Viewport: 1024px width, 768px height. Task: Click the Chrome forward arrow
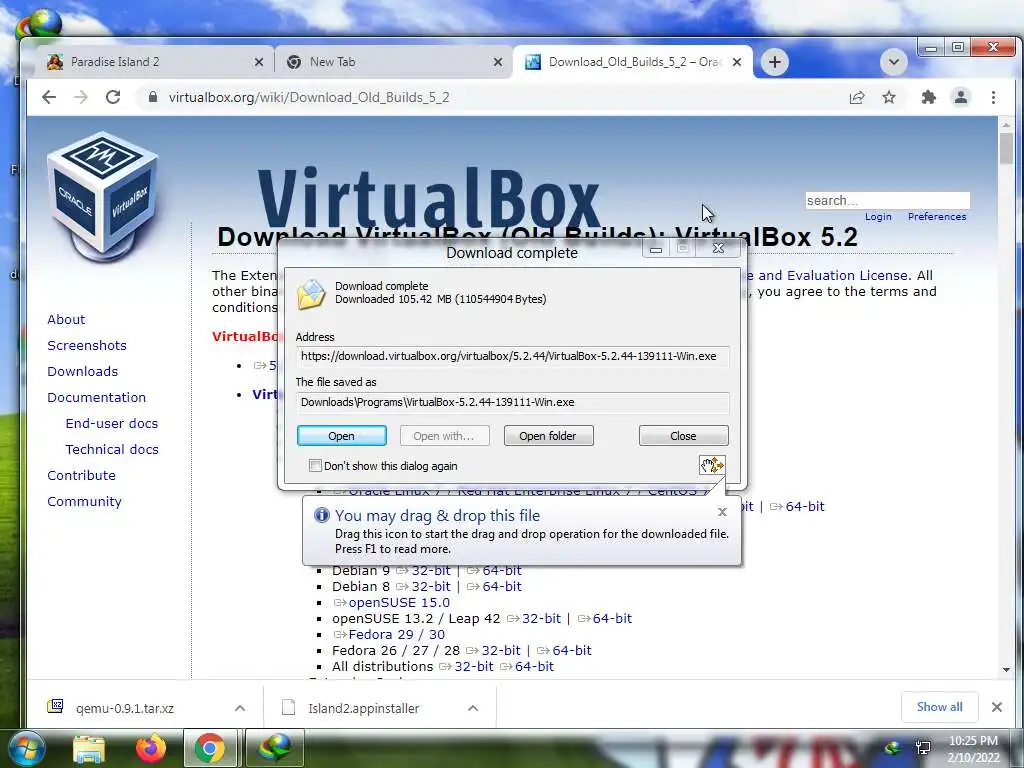[80, 97]
